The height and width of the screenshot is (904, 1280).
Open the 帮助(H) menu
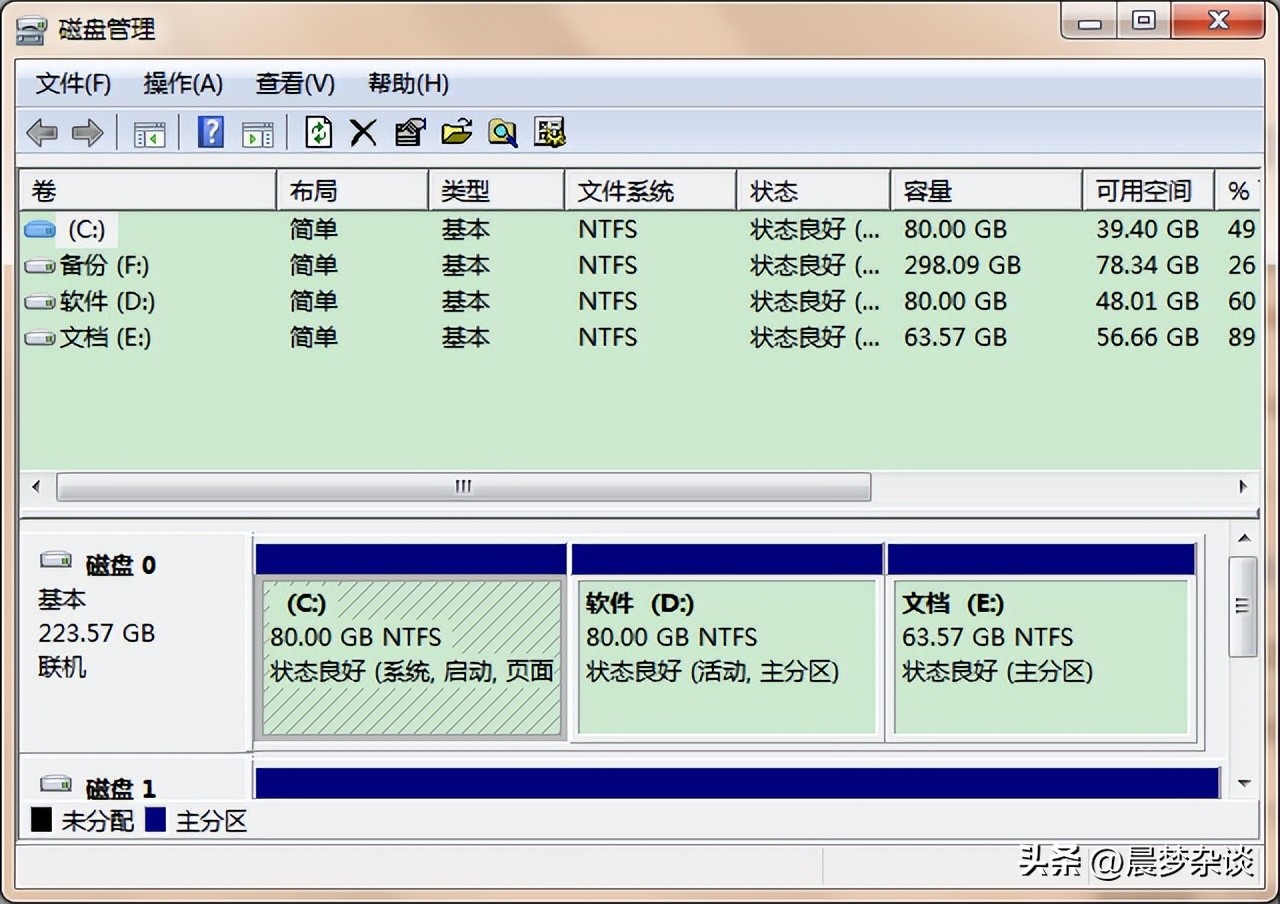click(408, 84)
